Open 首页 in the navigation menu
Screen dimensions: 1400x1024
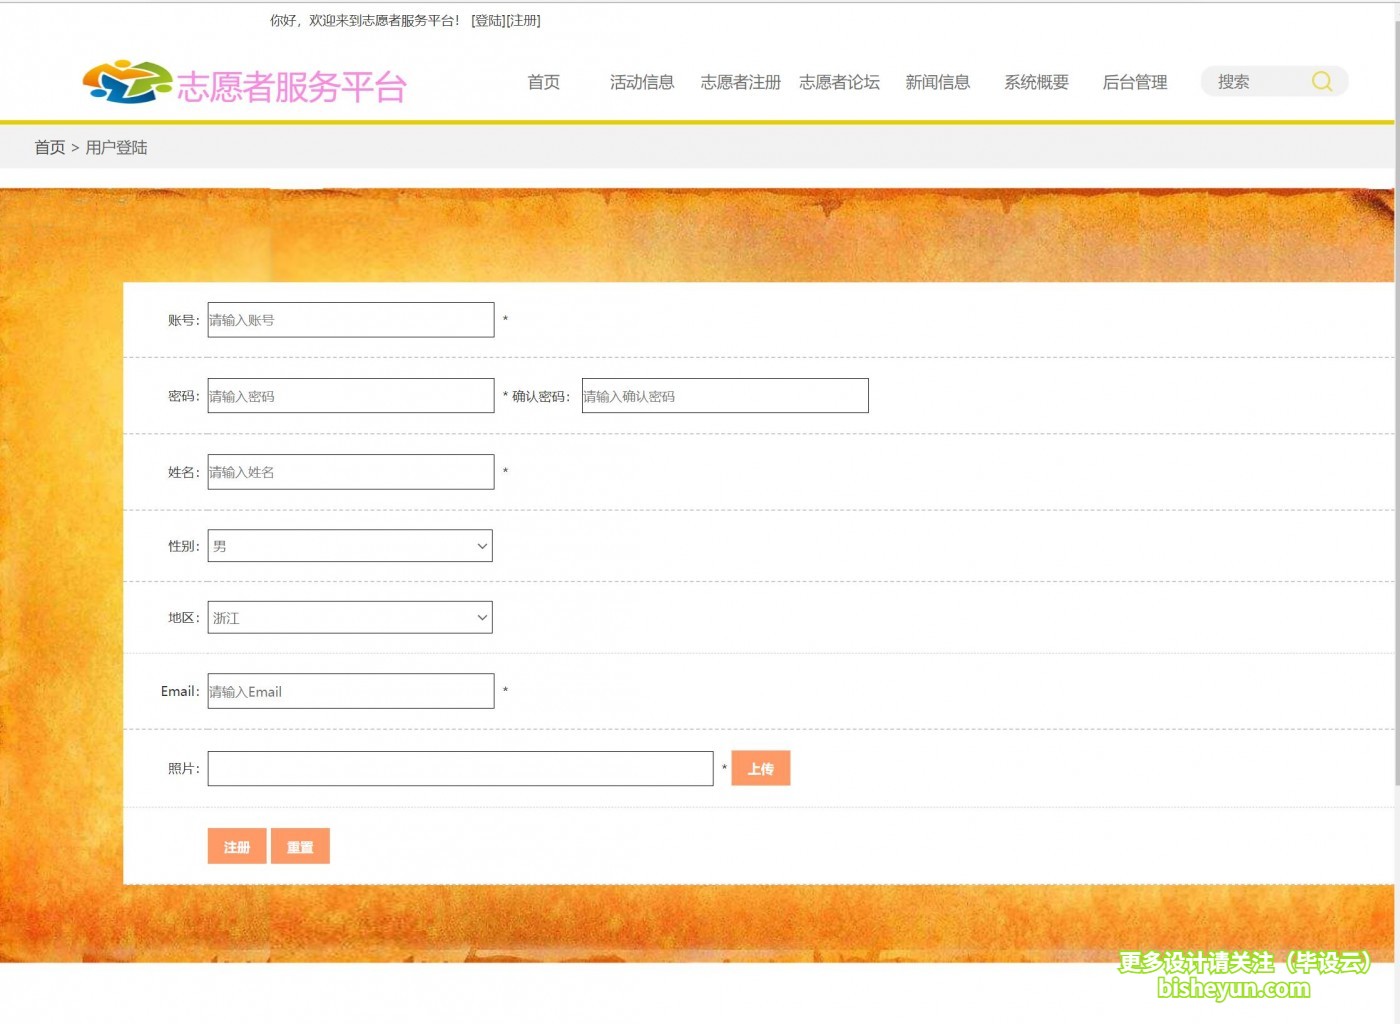(x=543, y=83)
